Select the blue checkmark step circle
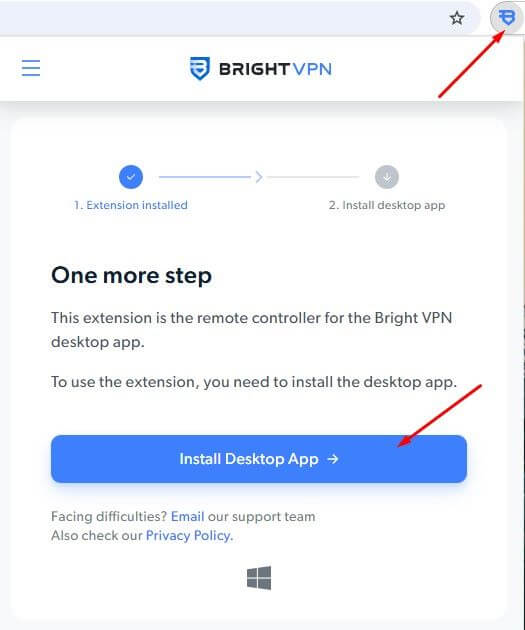This screenshot has height=630, width=525. pyautogui.click(x=131, y=177)
